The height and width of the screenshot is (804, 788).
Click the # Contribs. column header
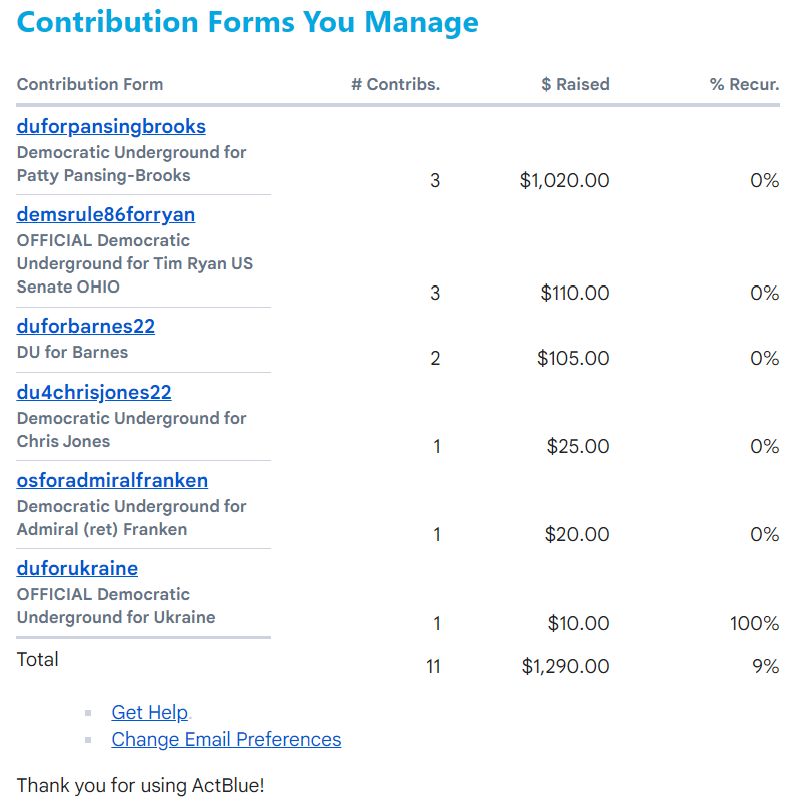pos(395,84)
